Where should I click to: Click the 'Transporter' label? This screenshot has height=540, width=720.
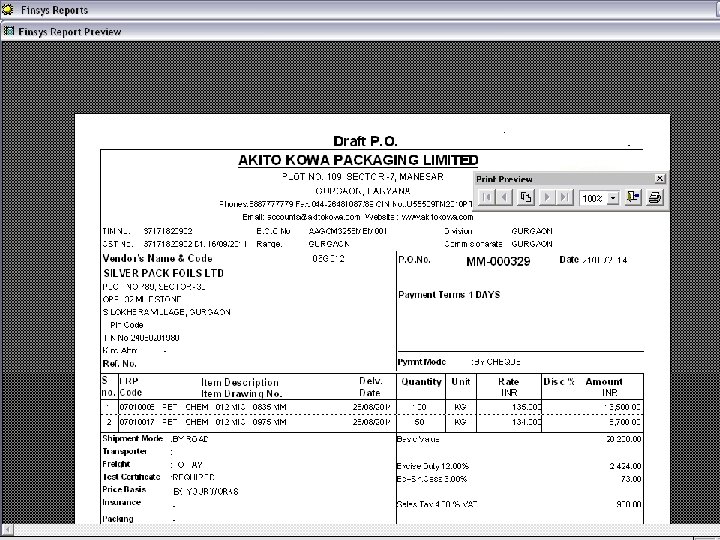click(x=124, y=451)
